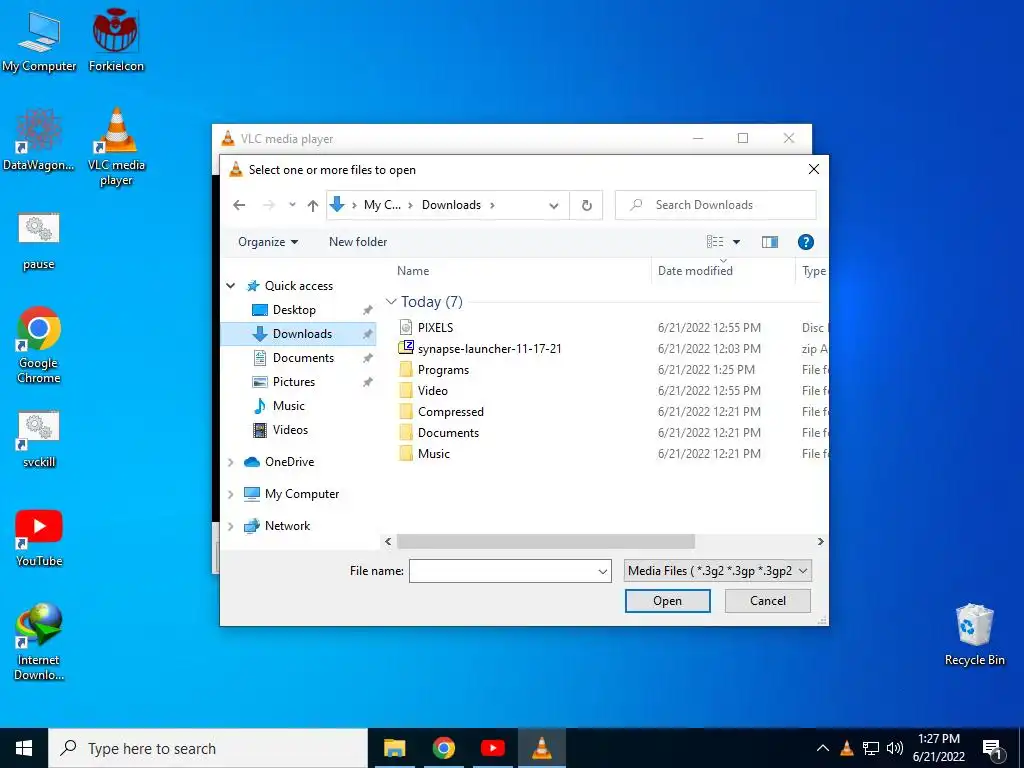This screenshot has height=768, width=1024.
Task: Select Pictures in Quick access
Action: click(294, 382)
